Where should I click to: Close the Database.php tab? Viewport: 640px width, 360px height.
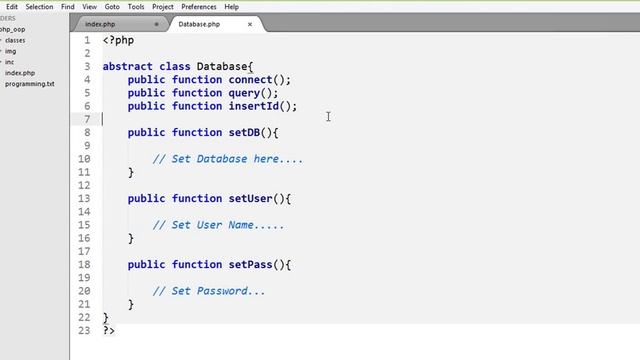pos(250,24)
